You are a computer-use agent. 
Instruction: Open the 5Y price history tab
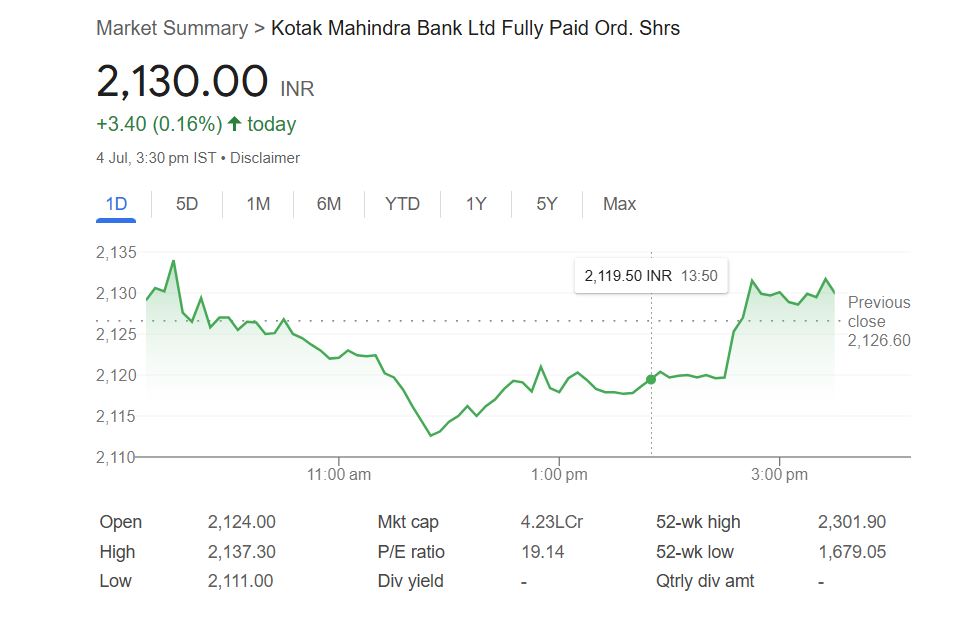pyautogui.click(x=546, y=204)
